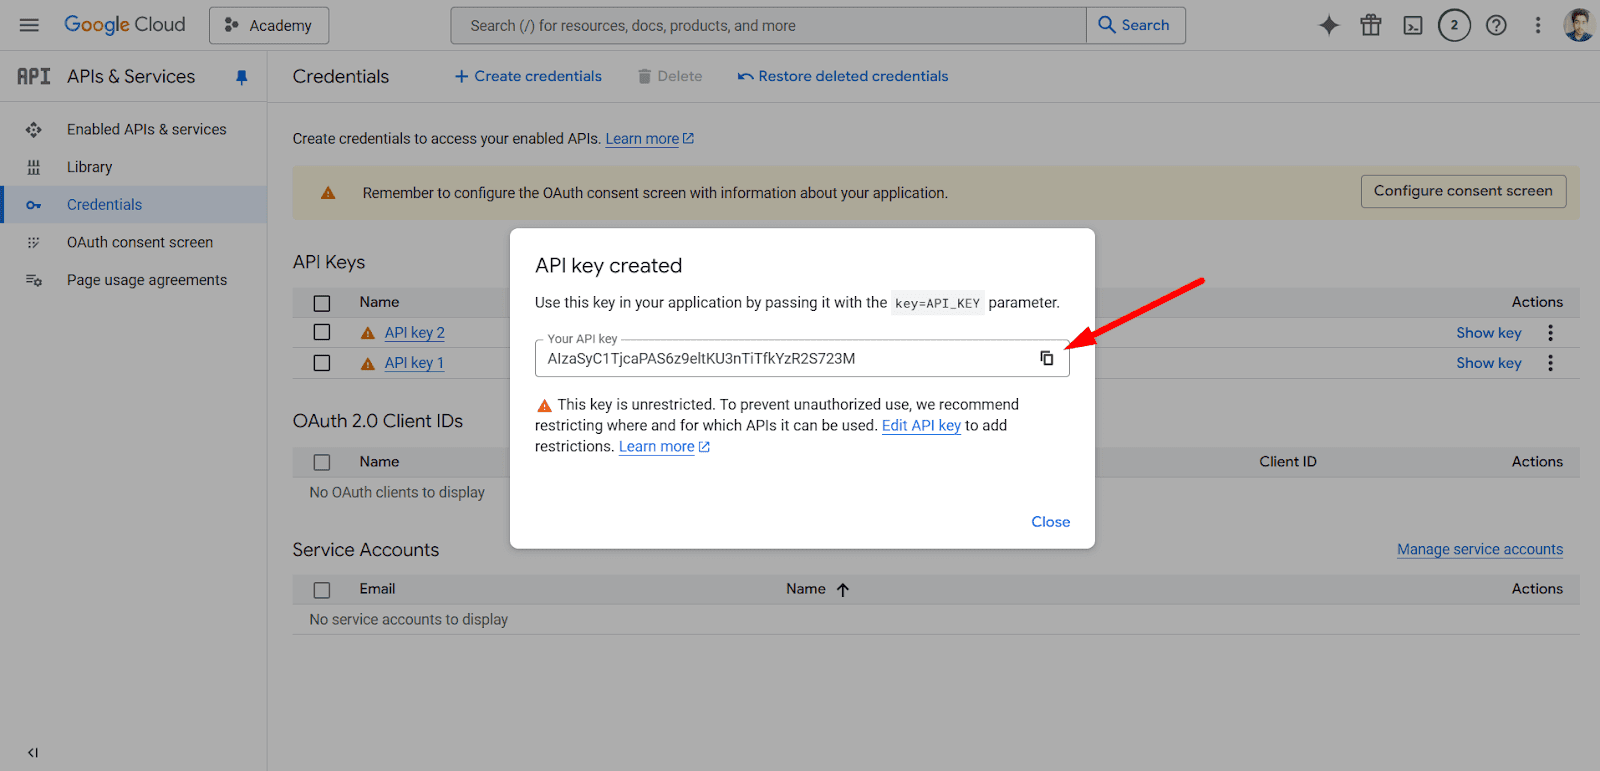Open notifications badge showing 2

[x=1454, y=26]
